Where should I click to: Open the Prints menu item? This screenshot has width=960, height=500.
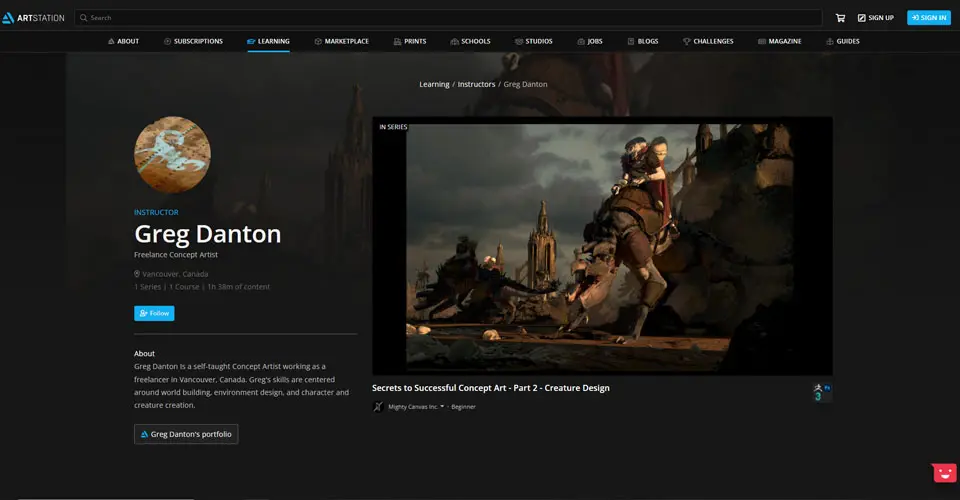[410, 41]
